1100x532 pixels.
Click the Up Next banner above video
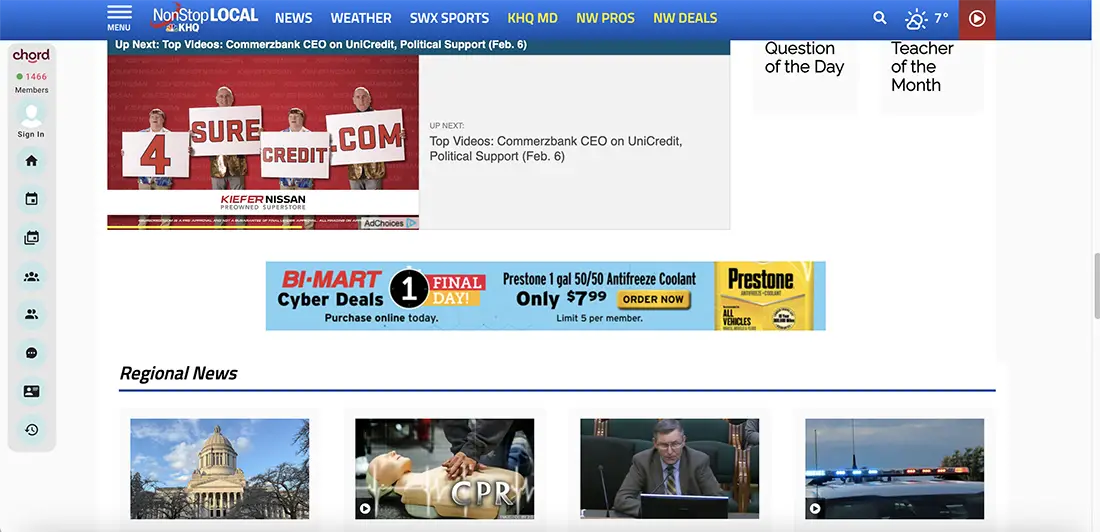click(418, 45)
